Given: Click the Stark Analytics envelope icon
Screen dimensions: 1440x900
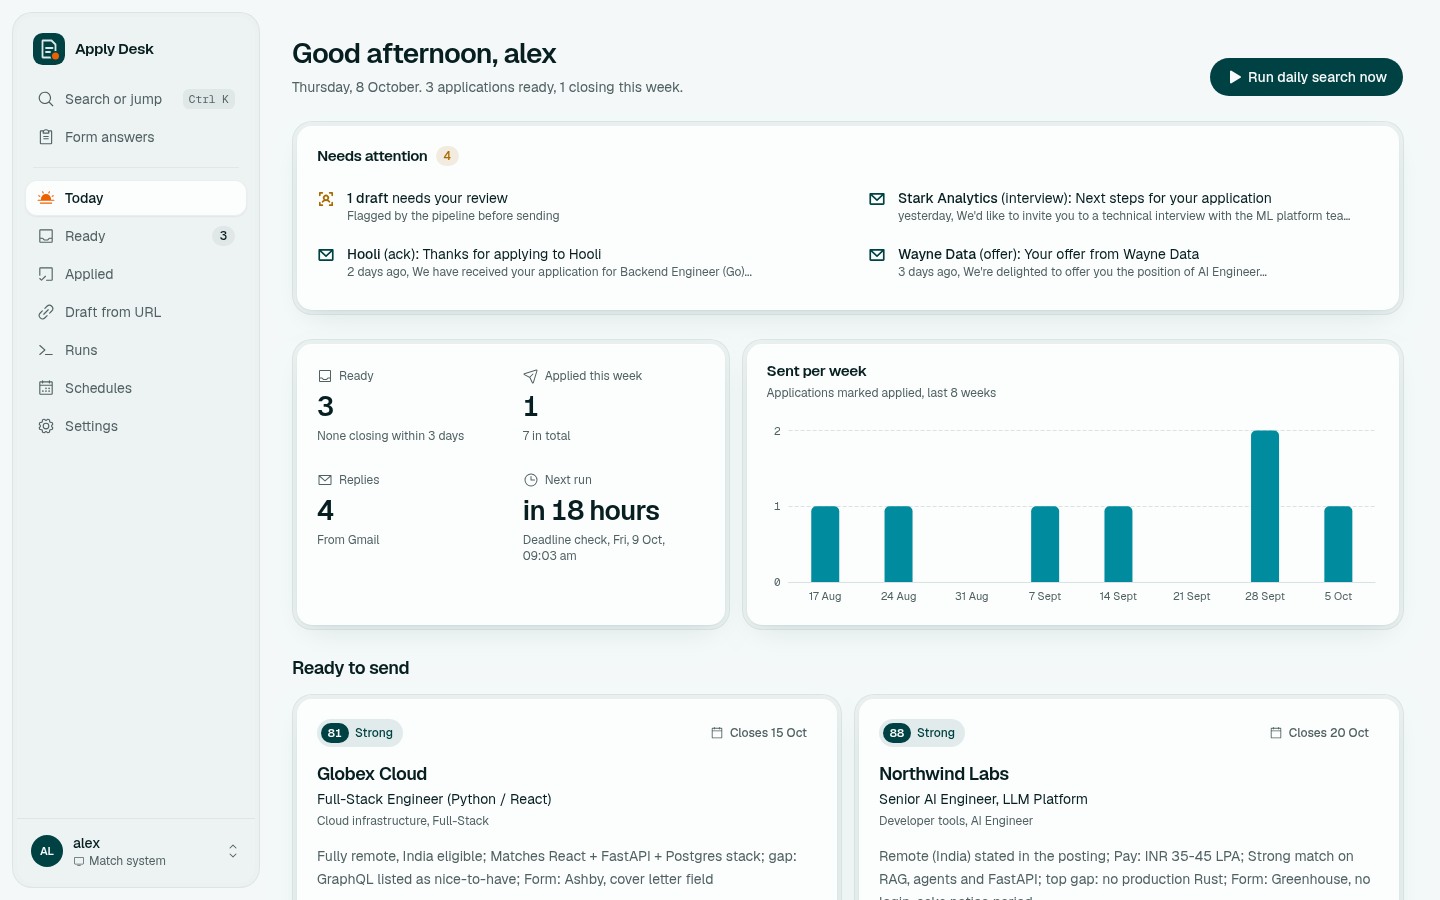Looking at the screenshot, I should [x=877, y=199].
